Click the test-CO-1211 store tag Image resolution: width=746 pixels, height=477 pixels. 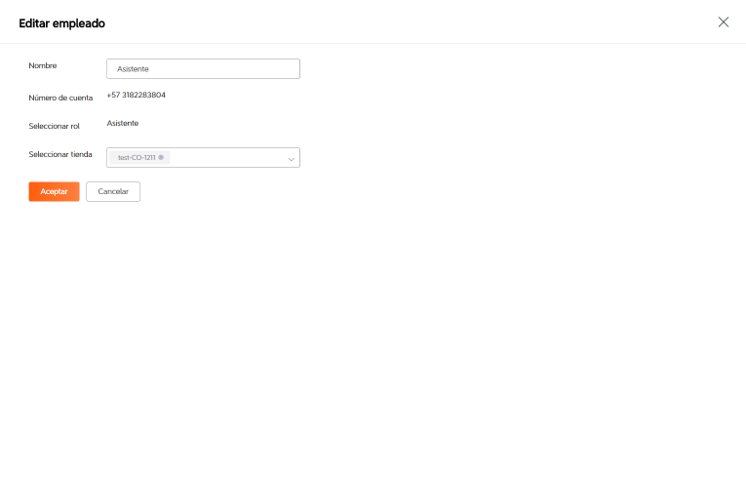pos(139,157)
